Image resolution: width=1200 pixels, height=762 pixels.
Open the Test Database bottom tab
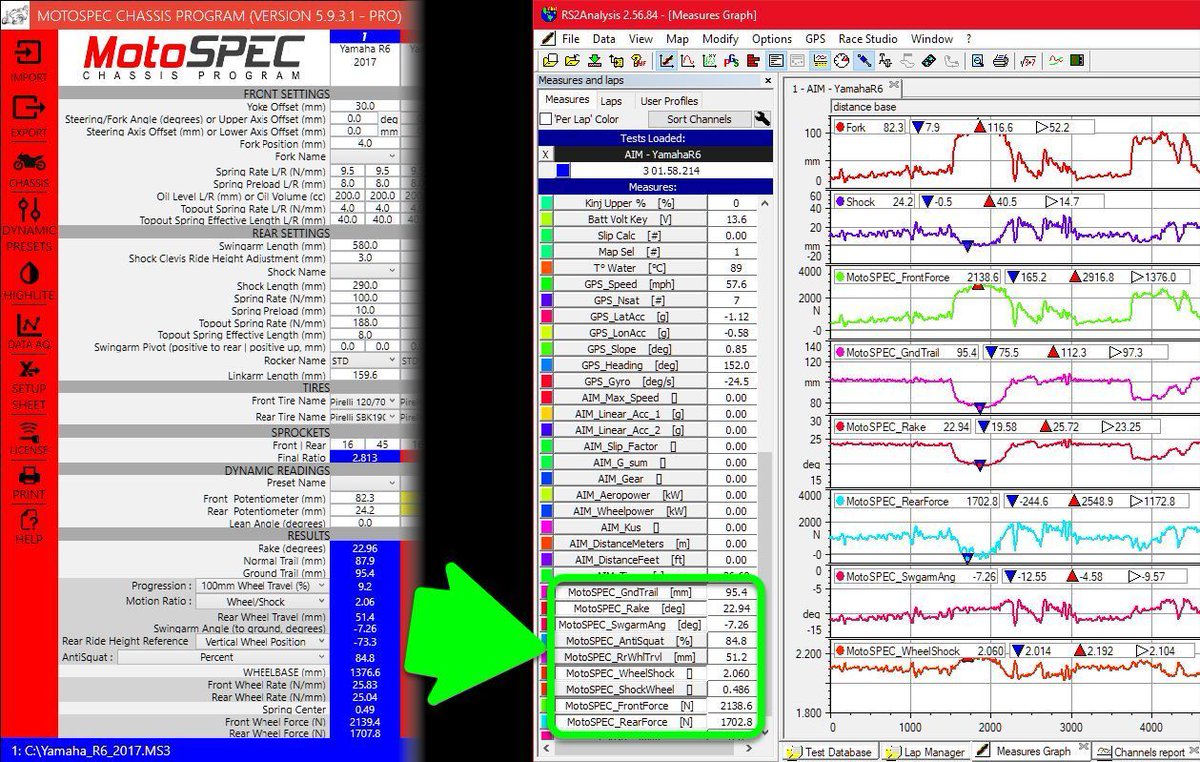(830, 752)
